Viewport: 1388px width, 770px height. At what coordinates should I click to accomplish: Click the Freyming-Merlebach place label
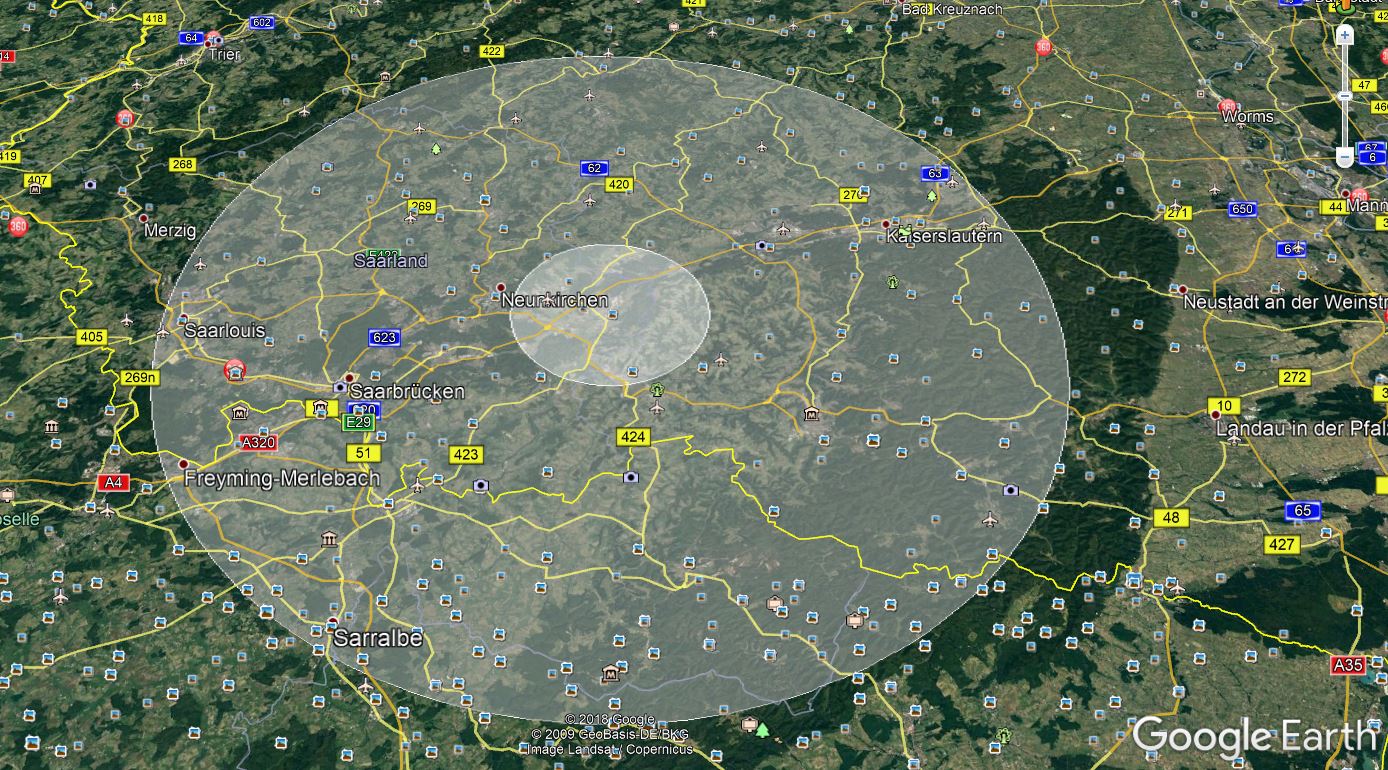pos(282,479)
